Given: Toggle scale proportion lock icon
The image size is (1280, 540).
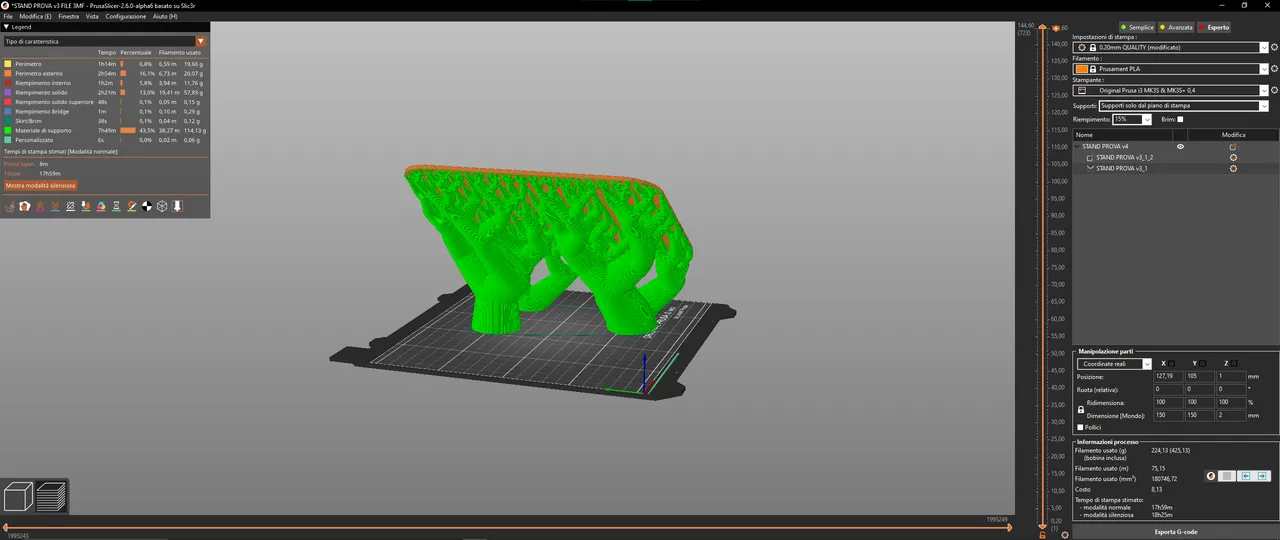Looking at the screenshot, I should pos(1080,409).
